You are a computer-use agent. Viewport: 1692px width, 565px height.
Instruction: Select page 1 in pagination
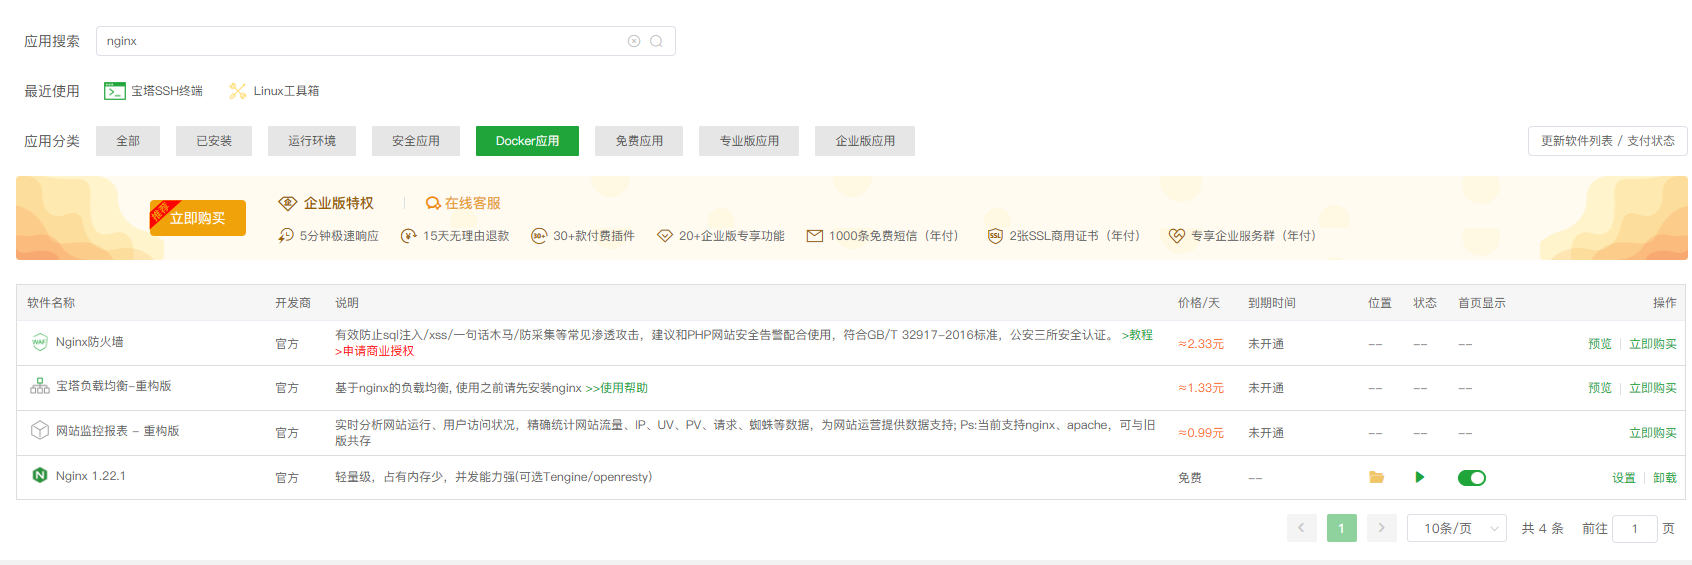pyautogui.click(x=1342, y=528)
